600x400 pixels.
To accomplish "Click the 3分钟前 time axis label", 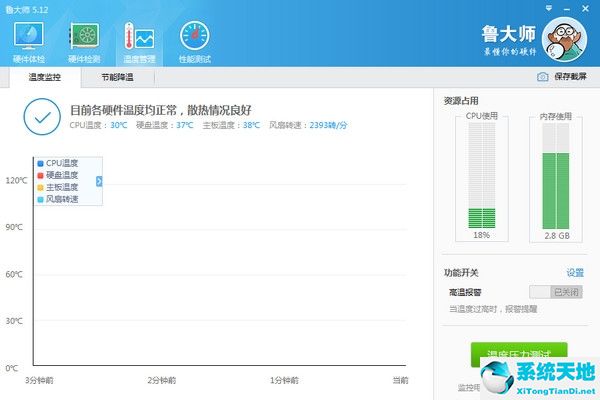I will pyautogui.click(x=39, y=380).
